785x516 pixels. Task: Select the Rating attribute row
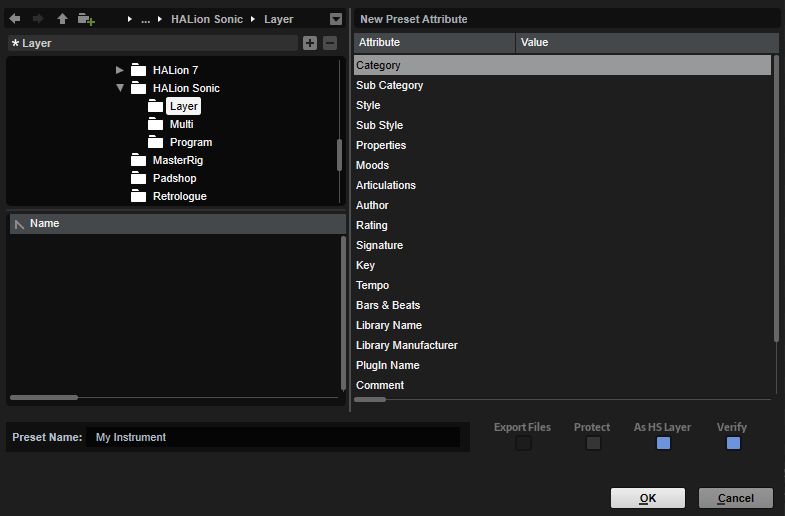563,225
